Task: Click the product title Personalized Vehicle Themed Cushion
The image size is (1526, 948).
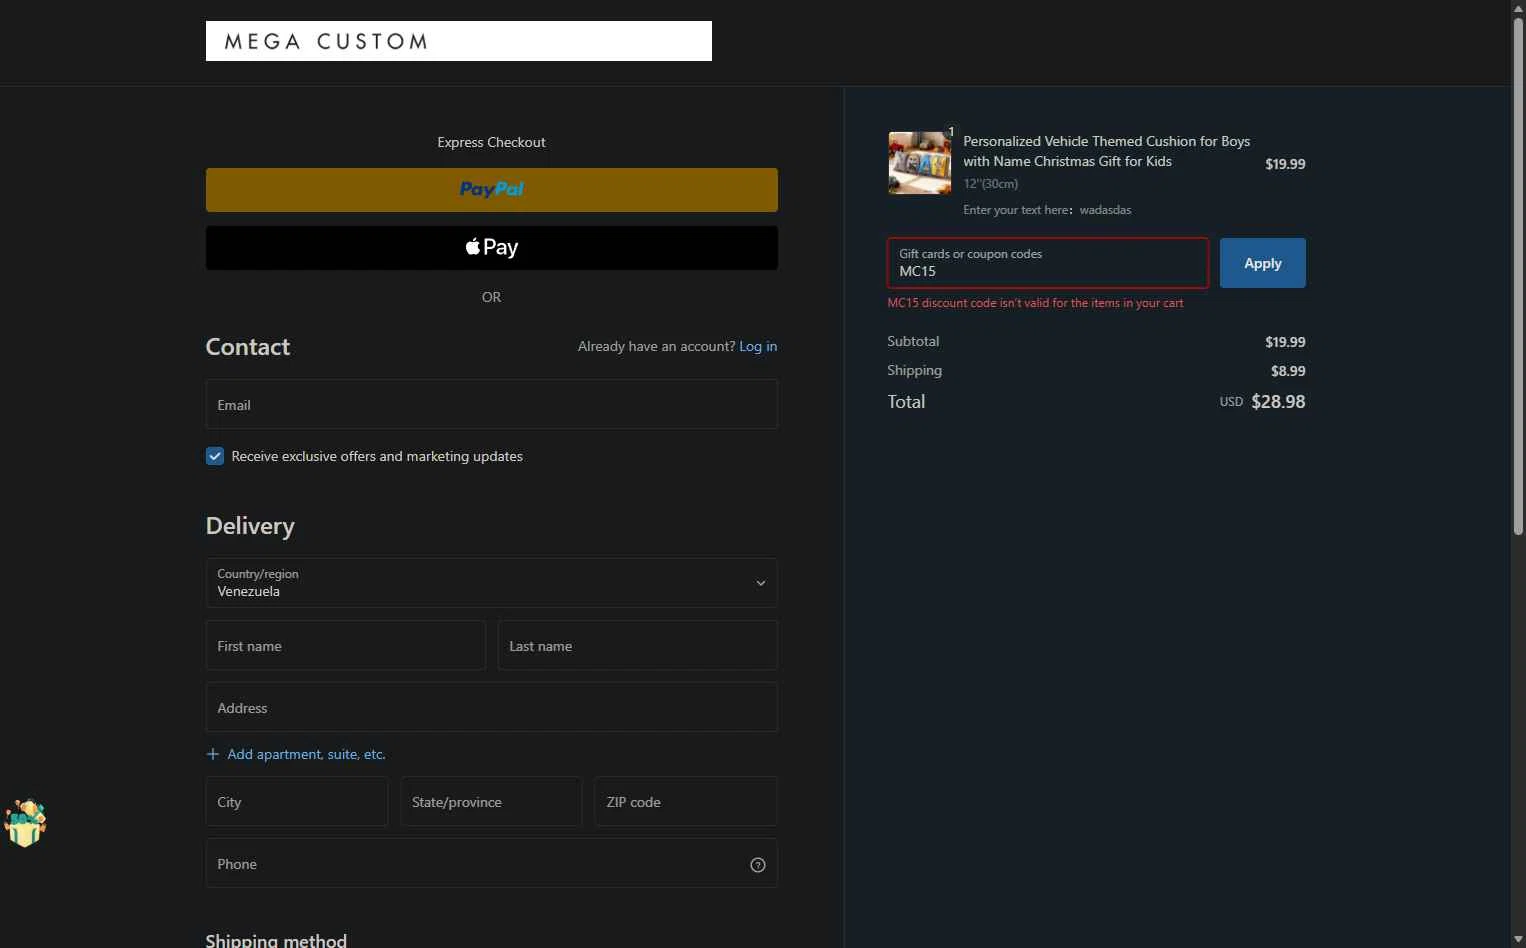Action: tap(1106, 151)
